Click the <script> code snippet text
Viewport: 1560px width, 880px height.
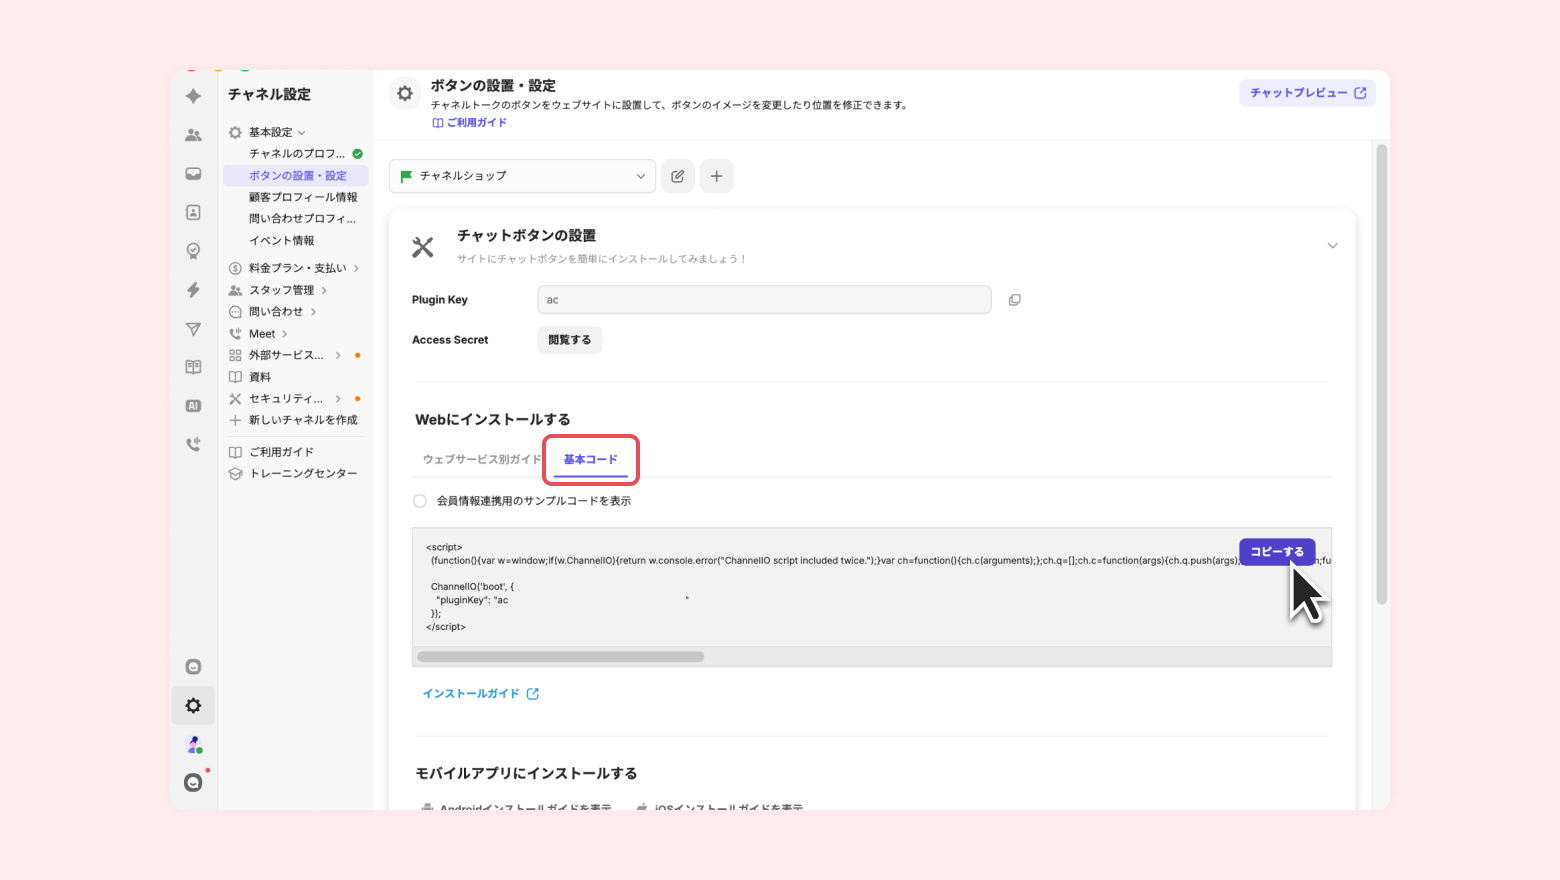click(445, 547)
